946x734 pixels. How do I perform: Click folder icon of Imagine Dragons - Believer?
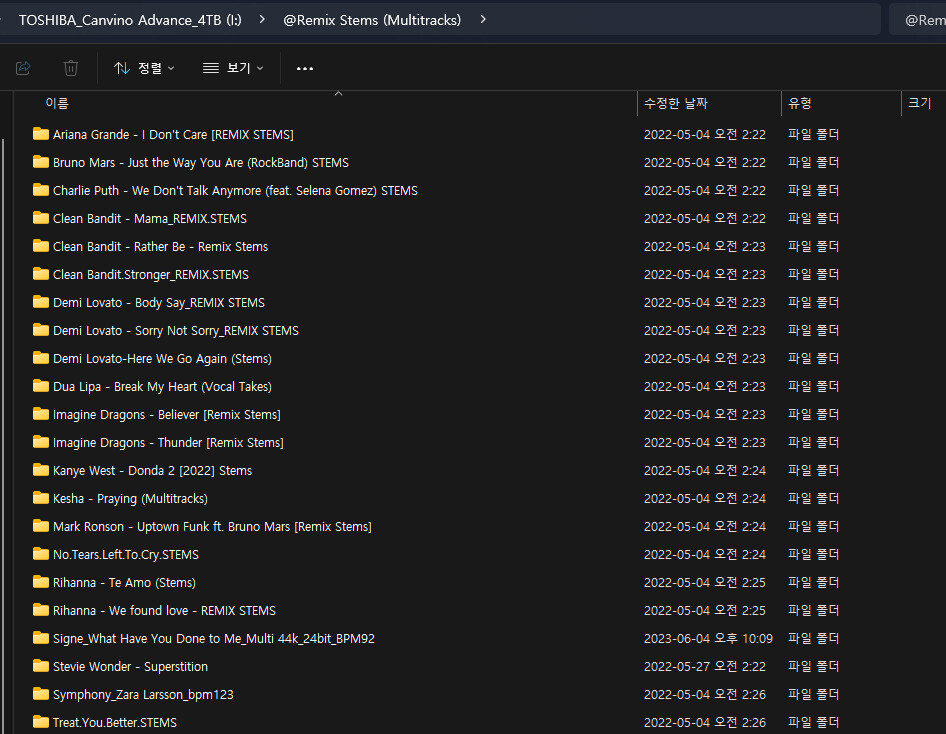pyautogui.click(x=41, y=414)
